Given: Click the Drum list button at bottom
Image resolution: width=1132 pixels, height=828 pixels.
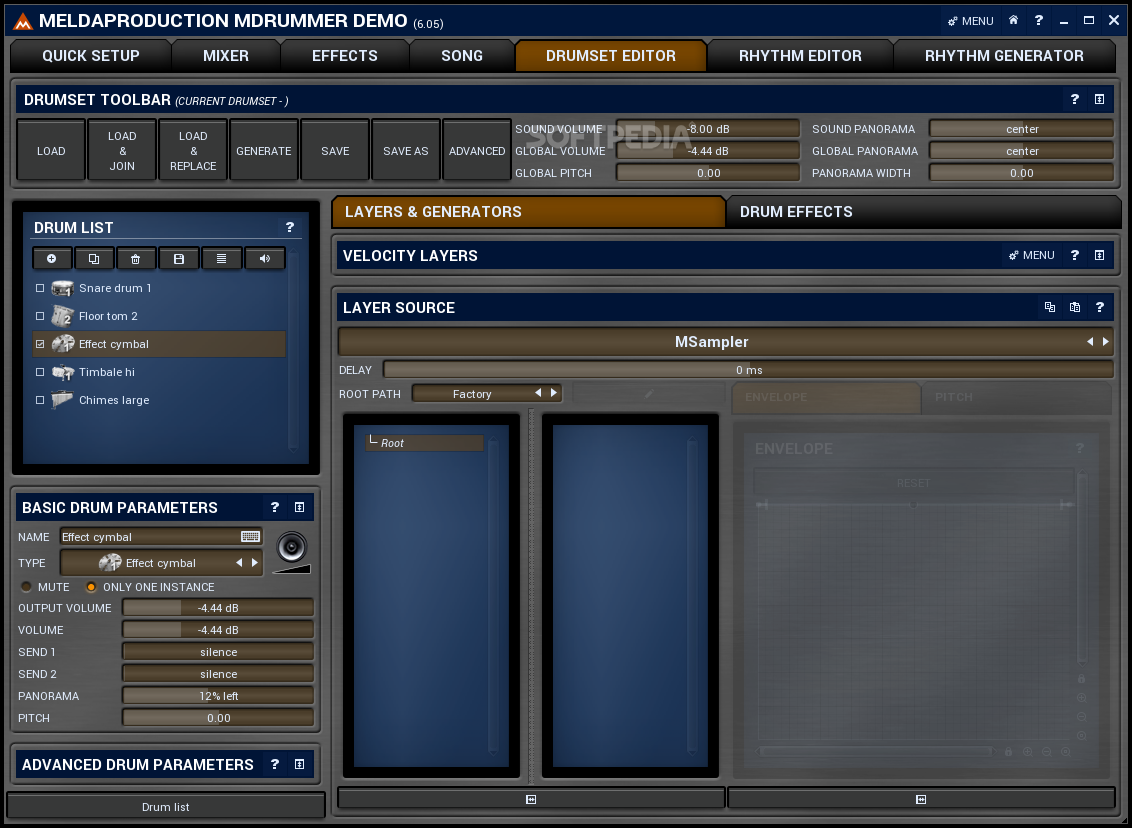Looking at the screenshot, I should pos(165,806).
